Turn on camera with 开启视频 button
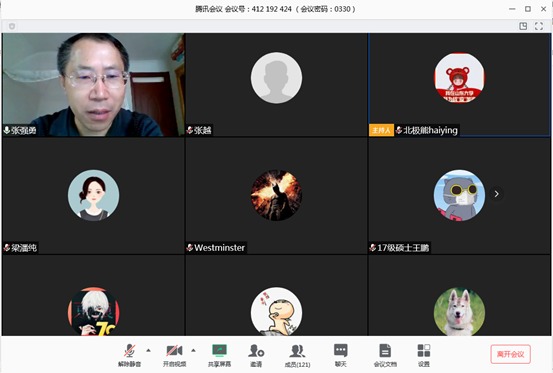The image size is (553, 373). 174,355
